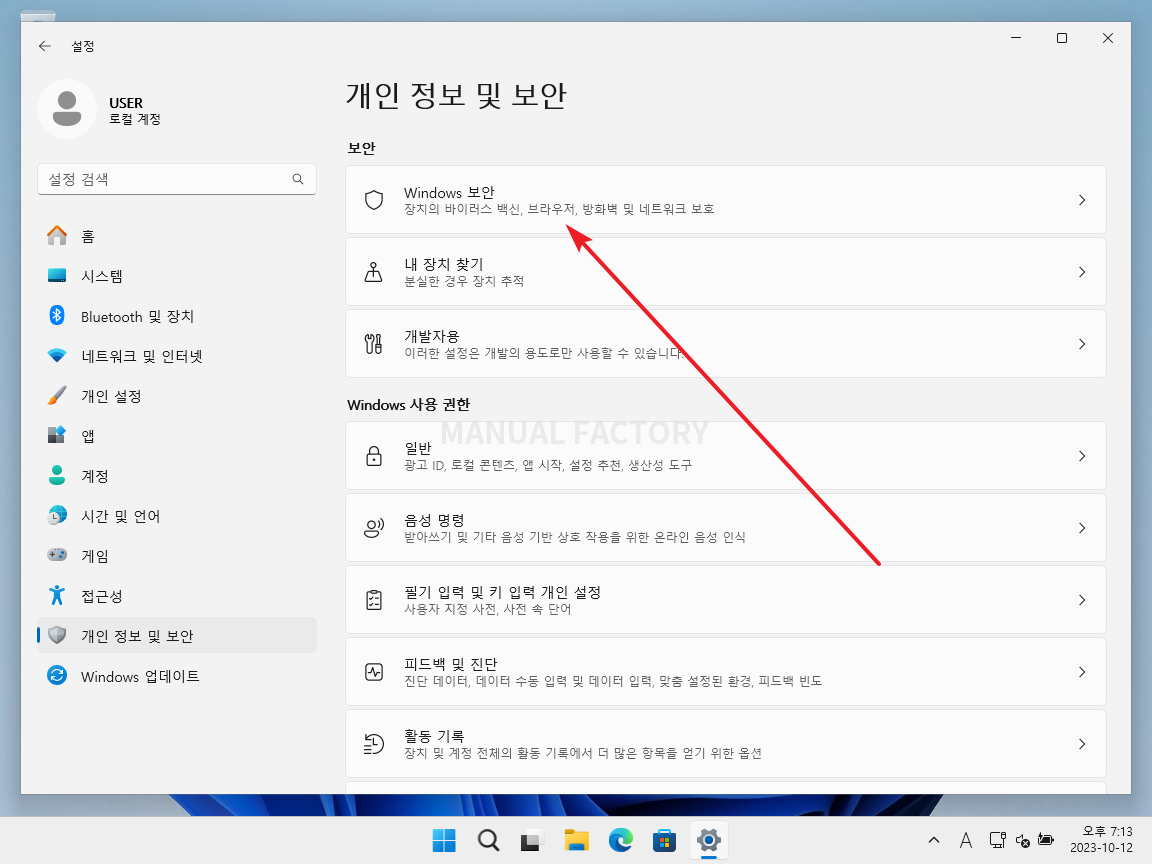Click the 개인 정보 및 보안 shield icon
This screenshot has width=1152, height=864.
[x=57, y=636]
